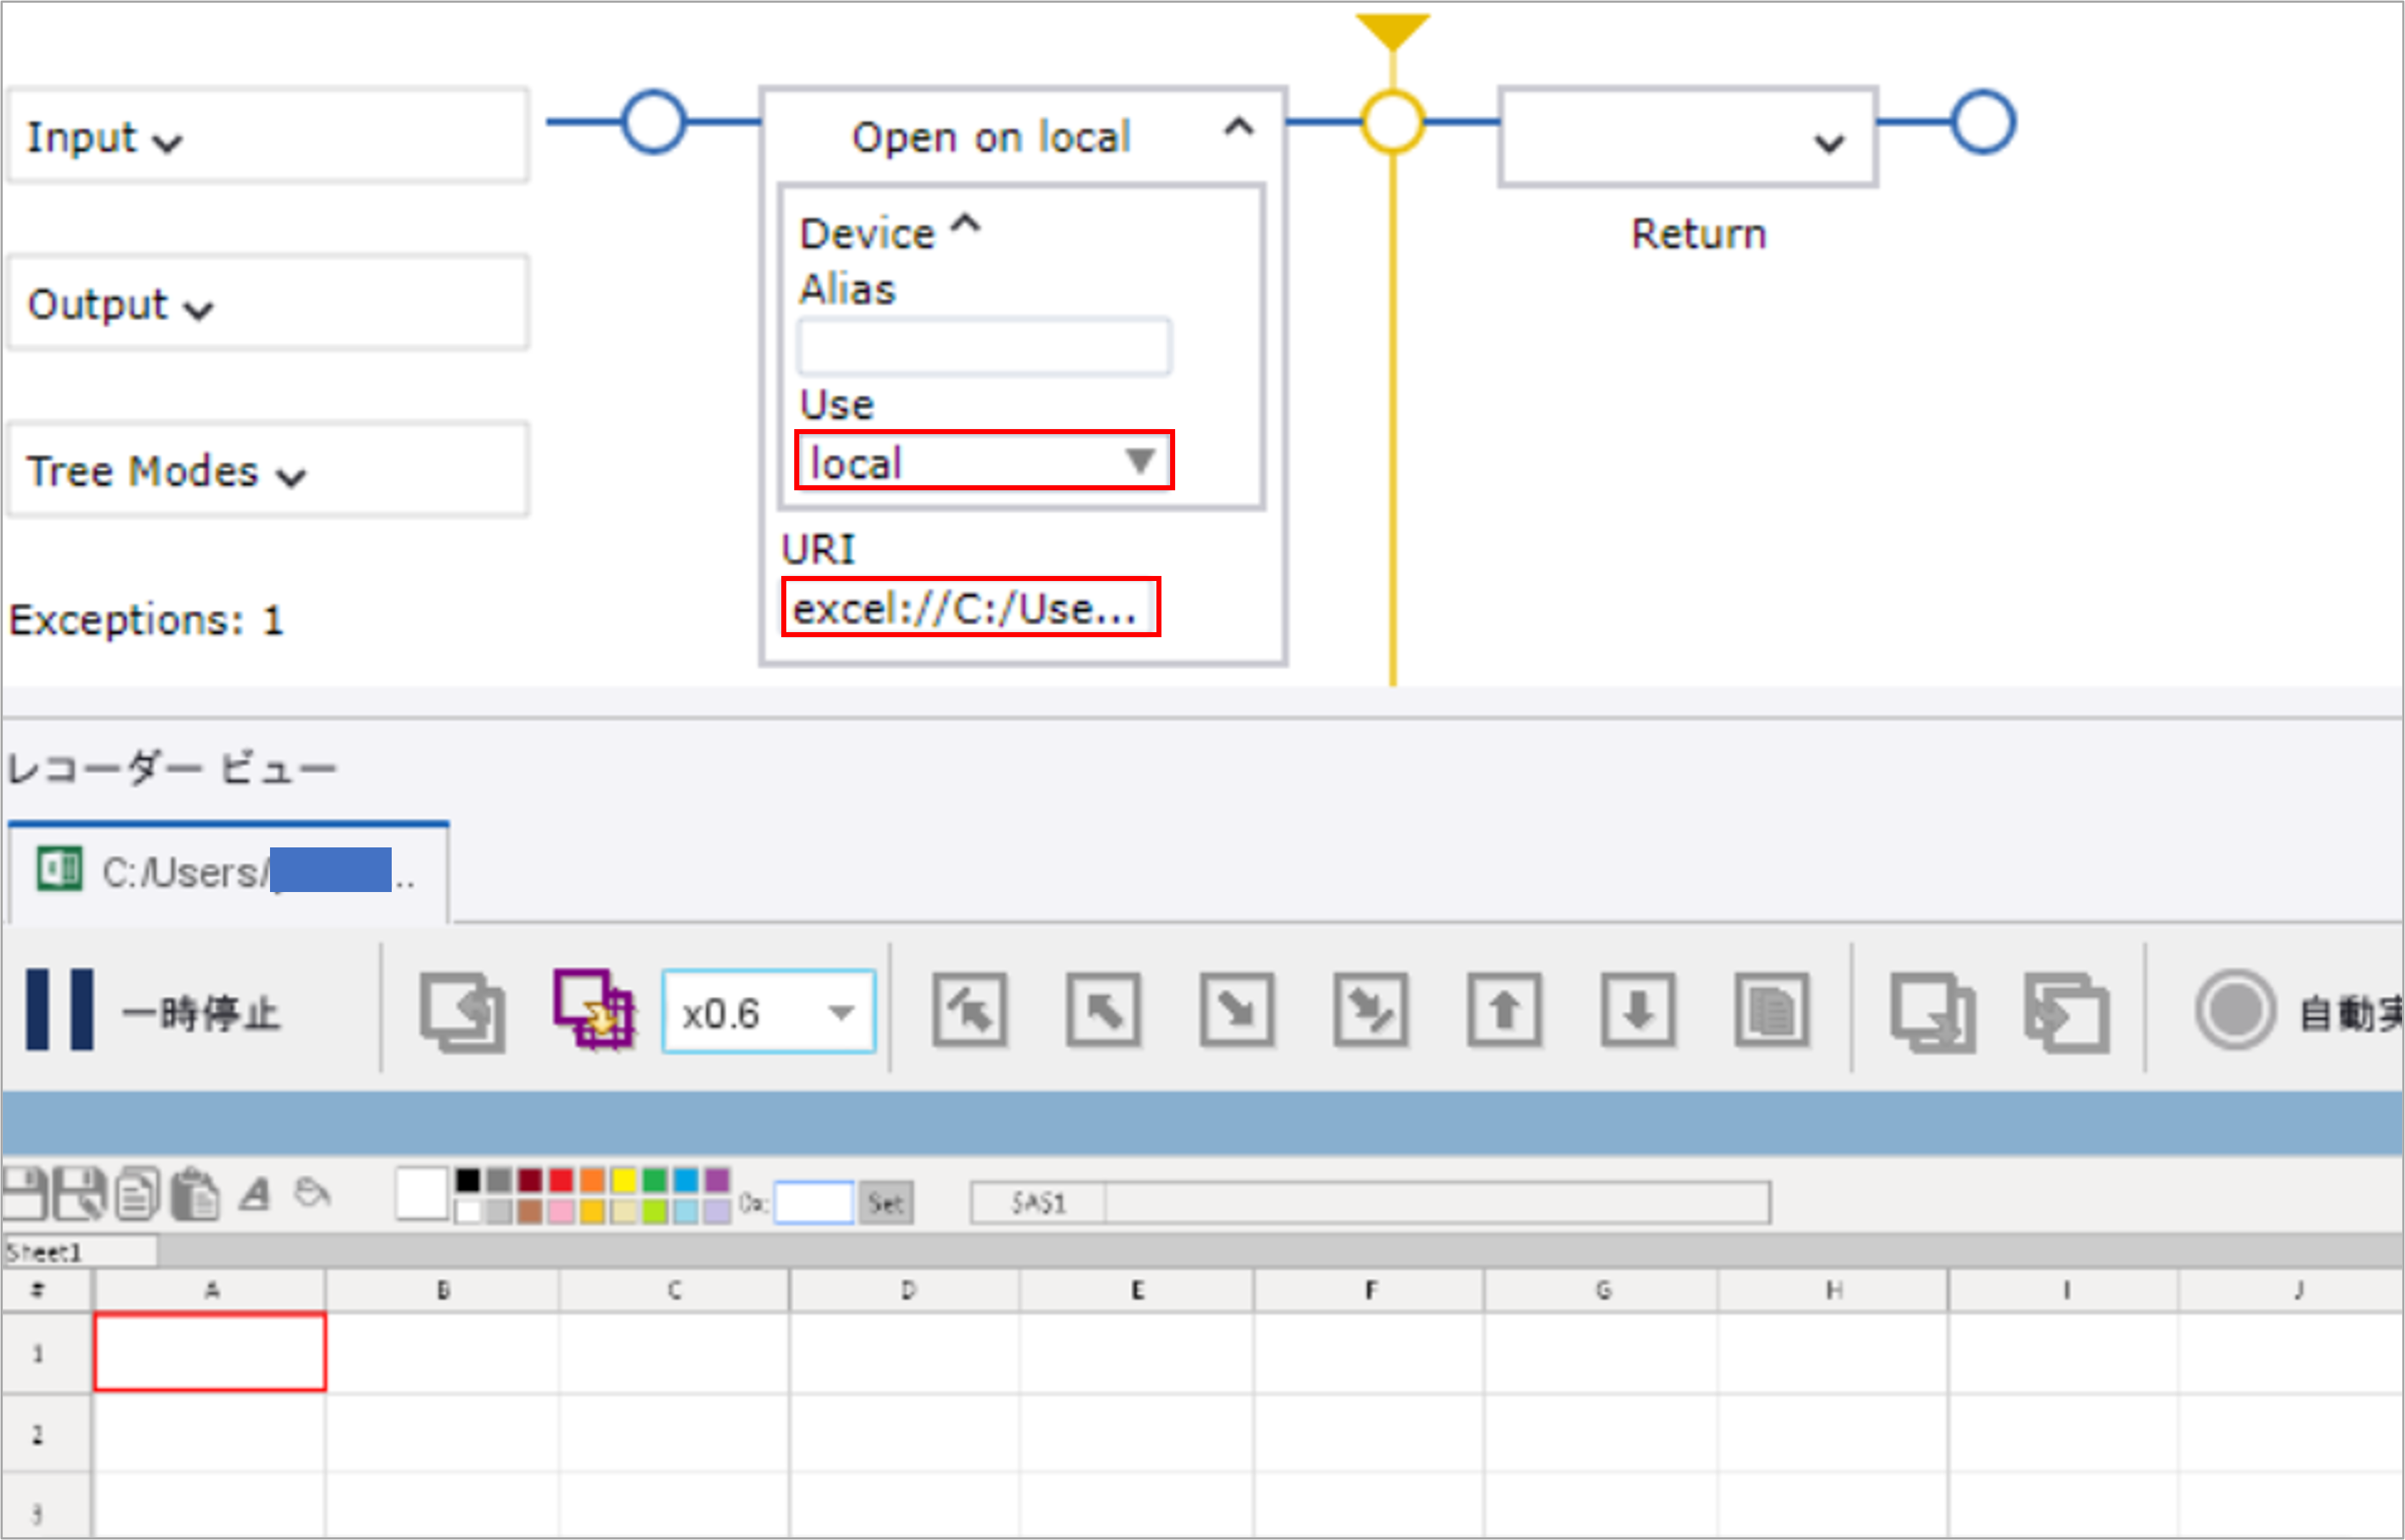Collapse the Open on local step
Viewport: 2405px width, 1540px height.
click(x=1238, y=127)
